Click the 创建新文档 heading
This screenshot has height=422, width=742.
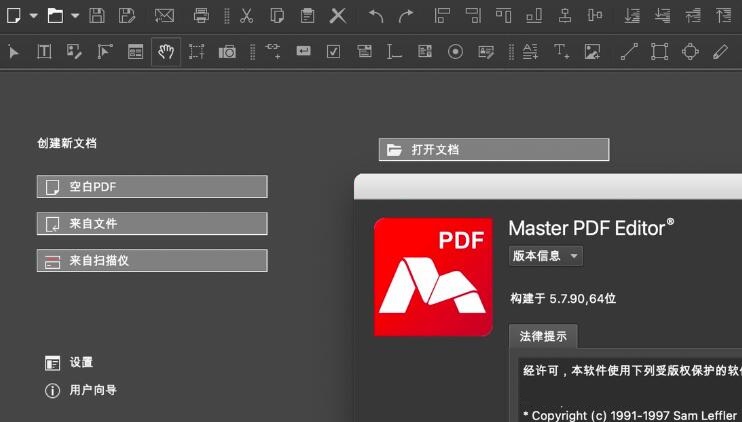pyautogui.click(x=67, y=143)
